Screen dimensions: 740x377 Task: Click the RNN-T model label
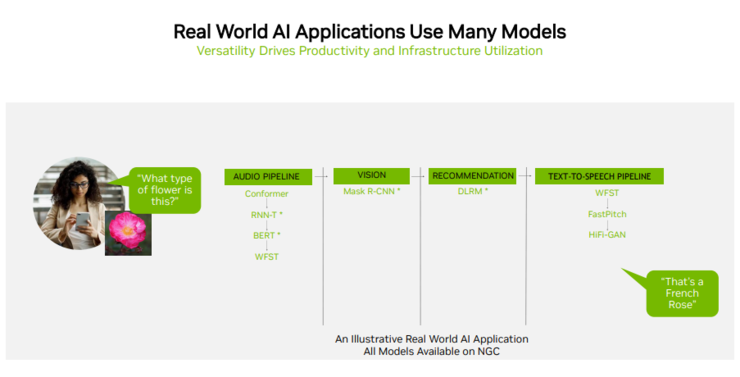(x=267, y=215)
